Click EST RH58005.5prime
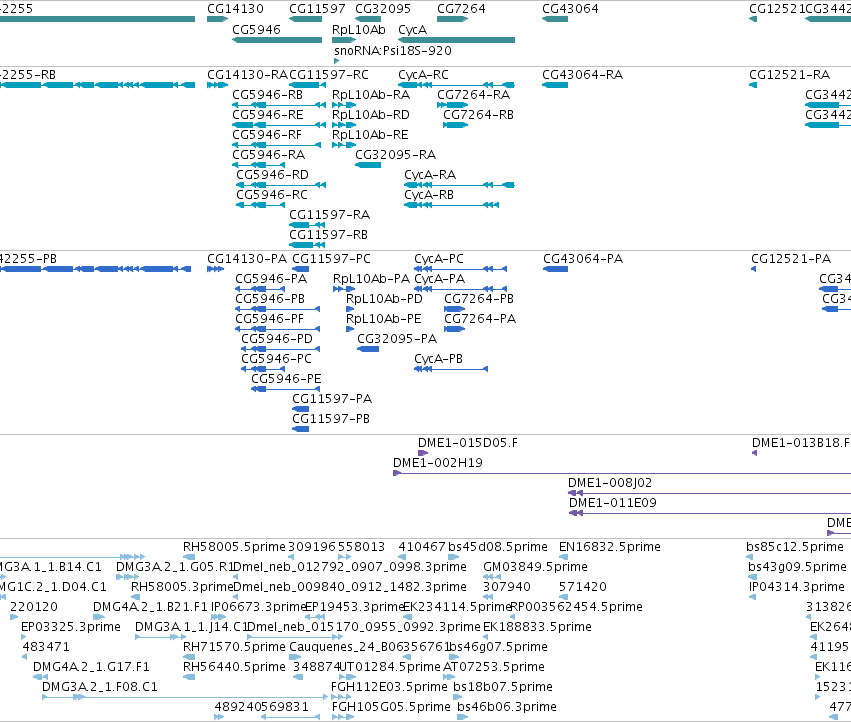The image size is (851, 722). [234, 547]
